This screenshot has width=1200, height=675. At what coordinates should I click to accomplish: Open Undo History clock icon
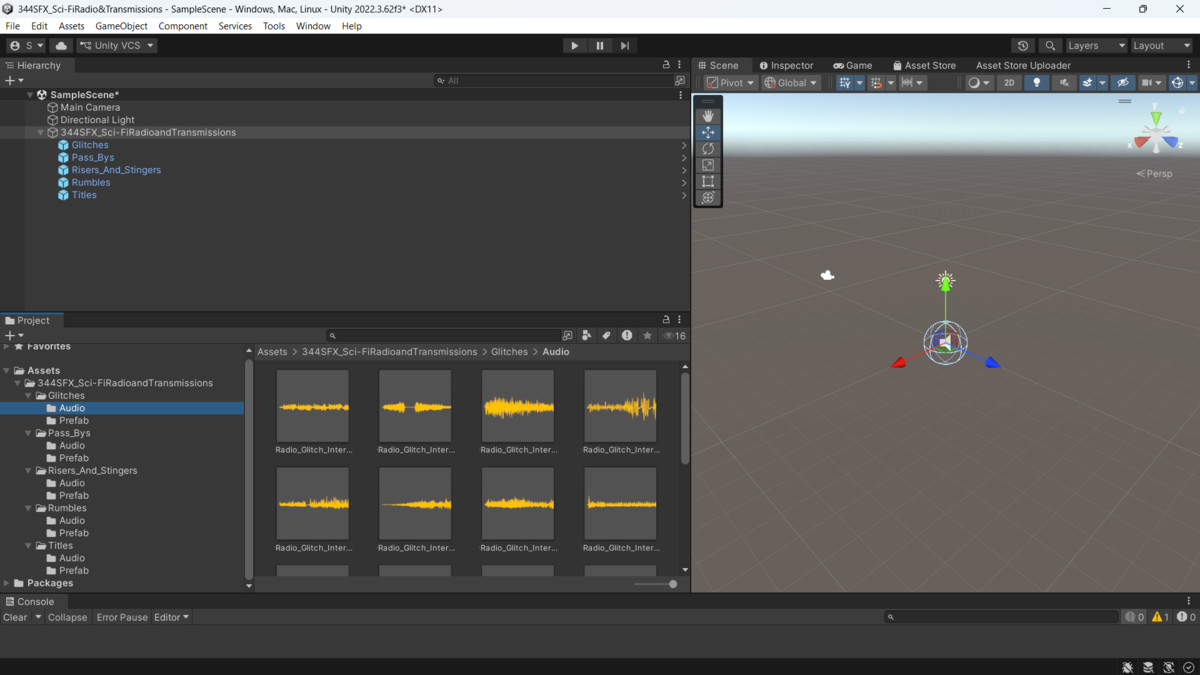pos(1022,45)
